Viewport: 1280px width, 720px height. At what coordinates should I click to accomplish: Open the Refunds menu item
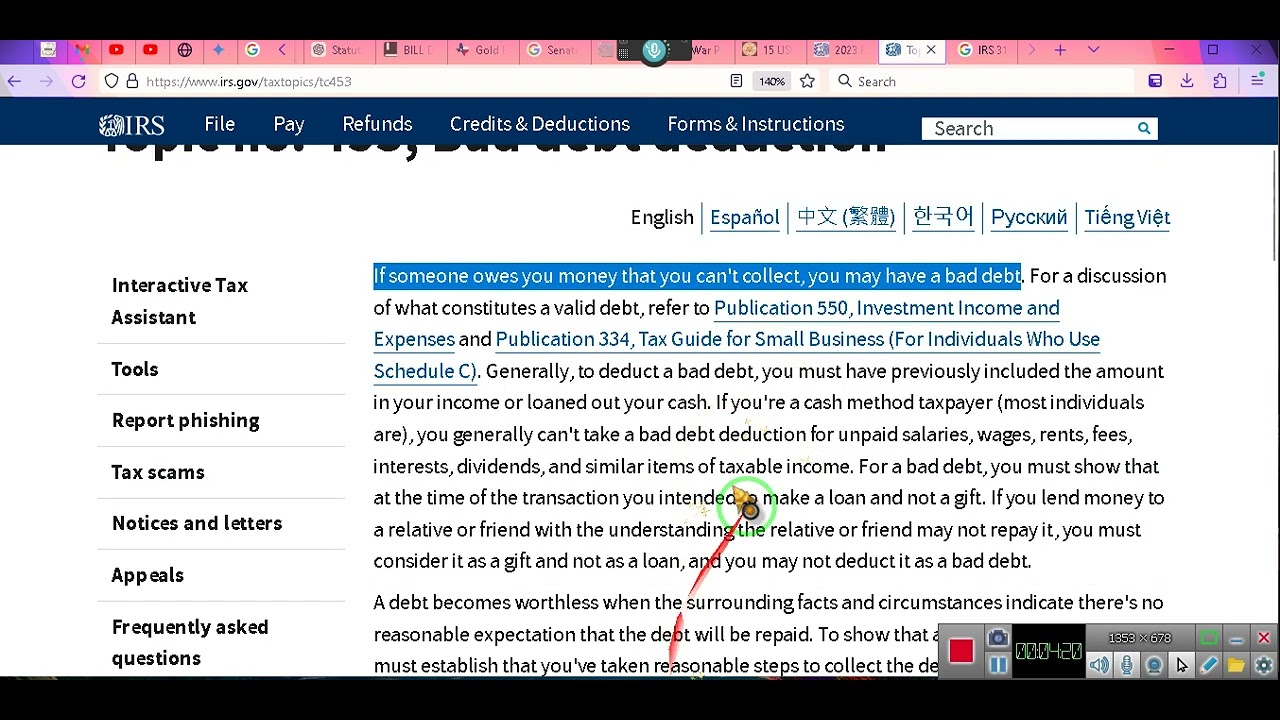pos(377,124)
